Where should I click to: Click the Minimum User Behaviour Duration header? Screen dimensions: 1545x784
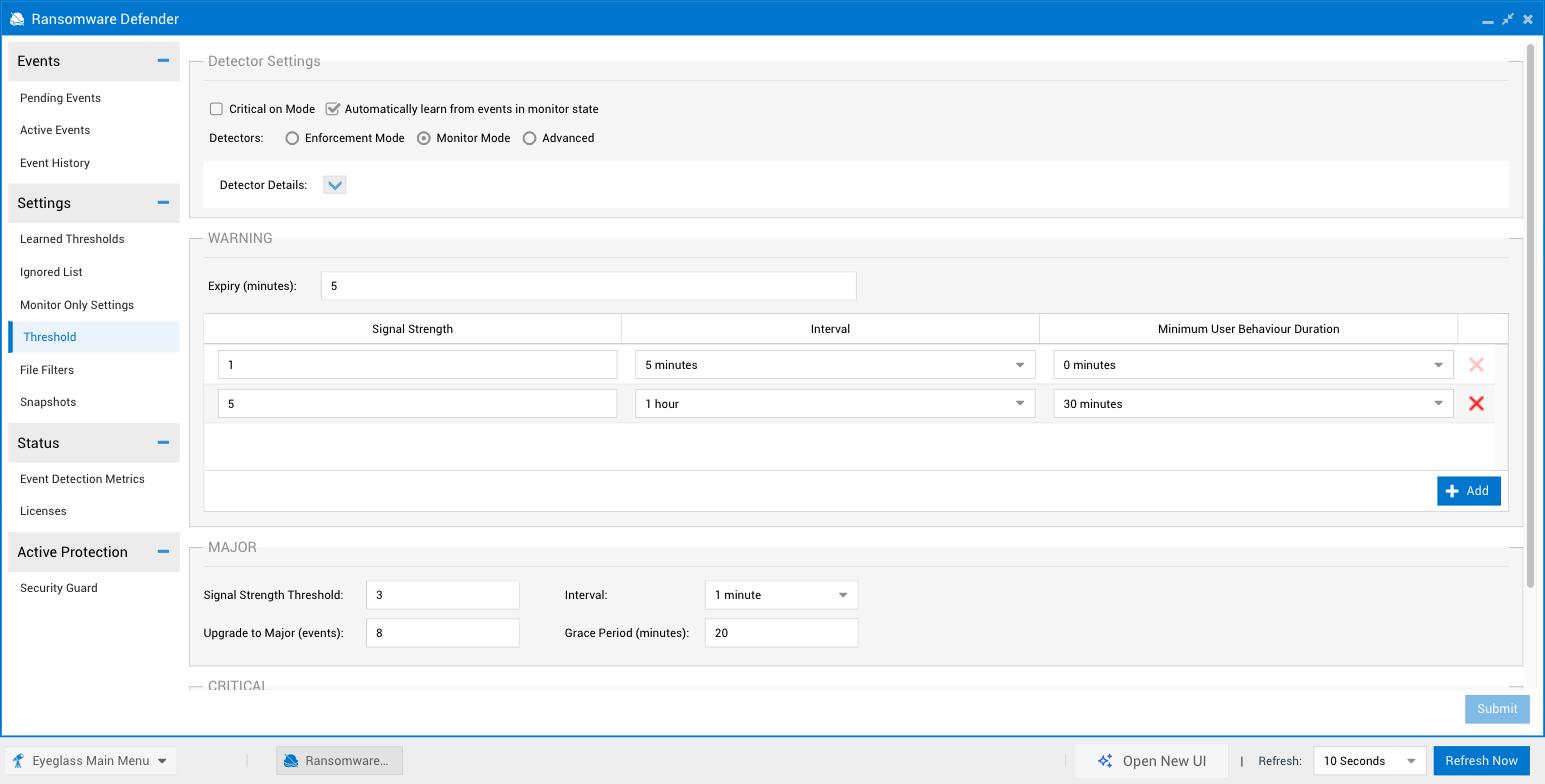pos(1248,329)
